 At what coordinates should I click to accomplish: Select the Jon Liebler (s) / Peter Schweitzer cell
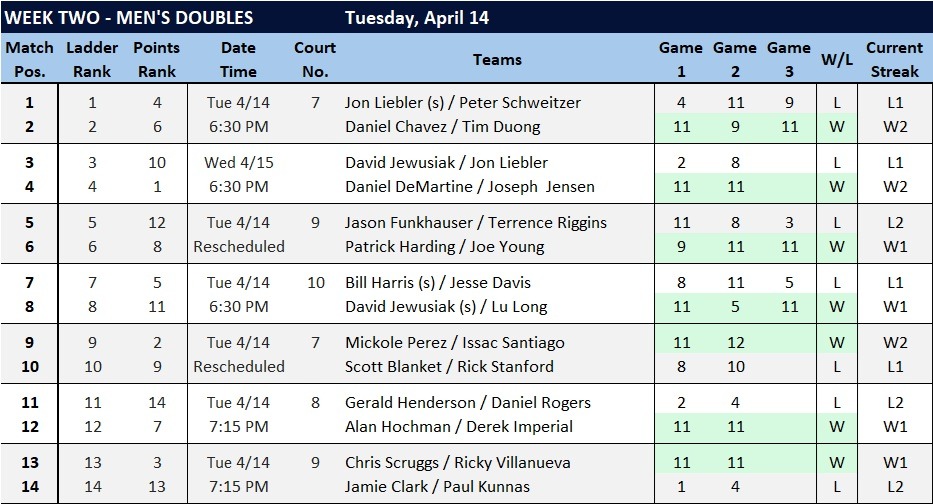pyautogui.click(x=462, y=102)
